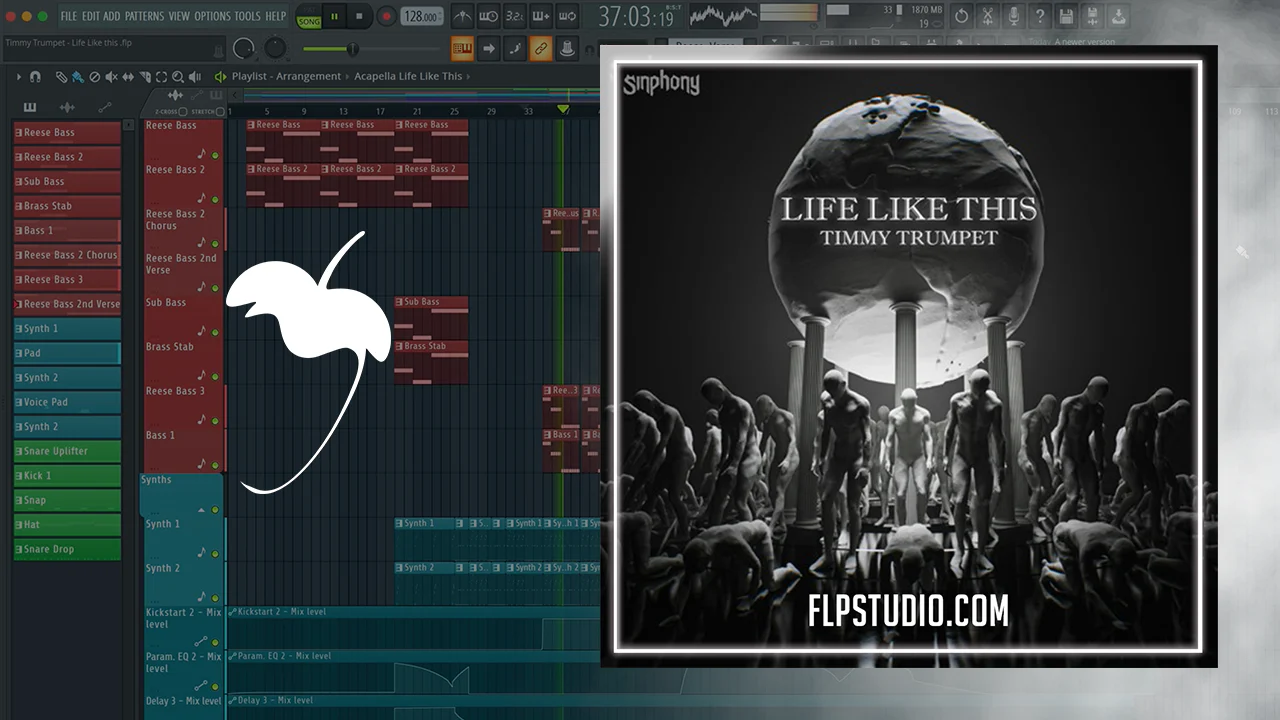The height and width of the screenshot is (720, 1280).
Task: Select Snare Uplifter pattern in picker
Action: pos(67,451)
